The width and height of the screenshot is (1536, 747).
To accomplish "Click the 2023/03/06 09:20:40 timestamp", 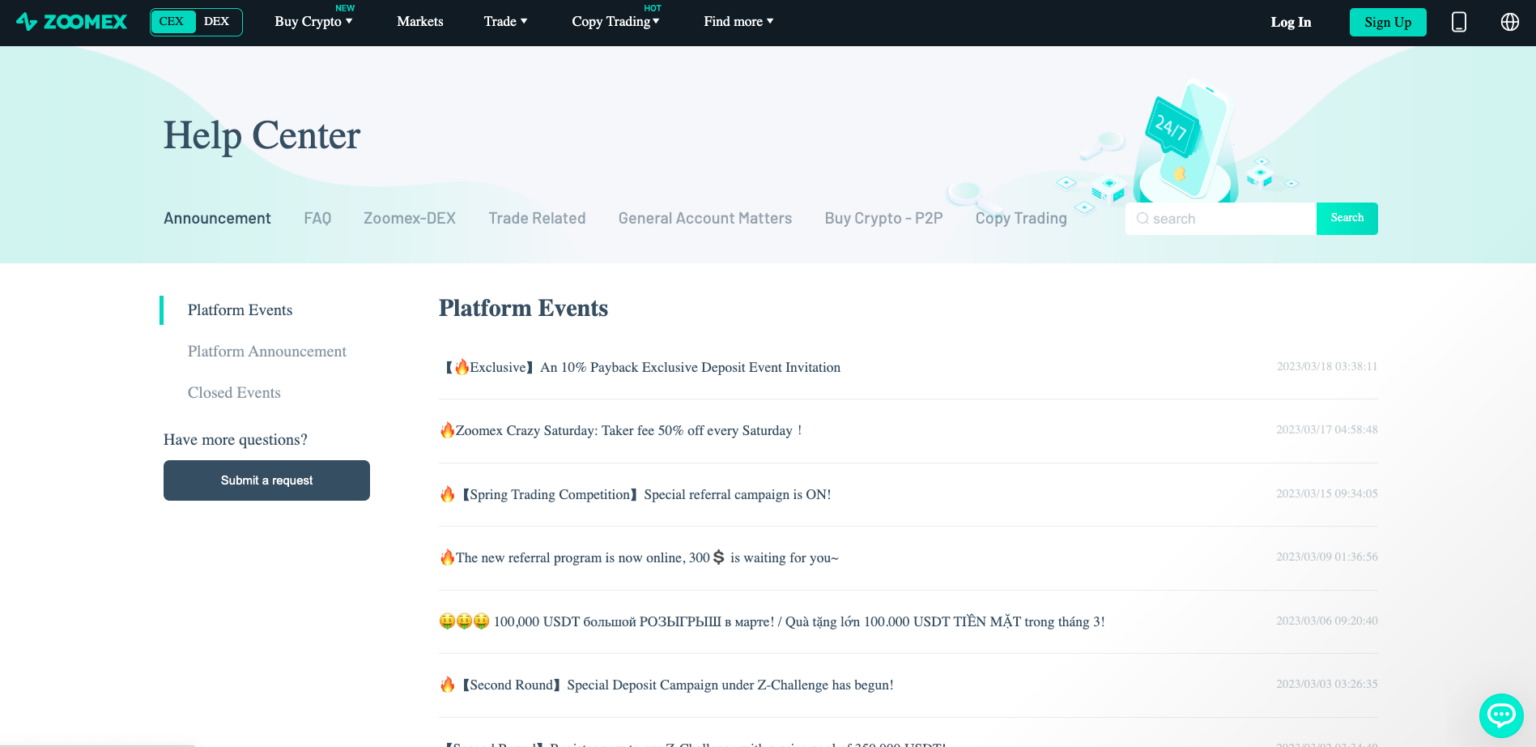I will [x=1327, y=621].
